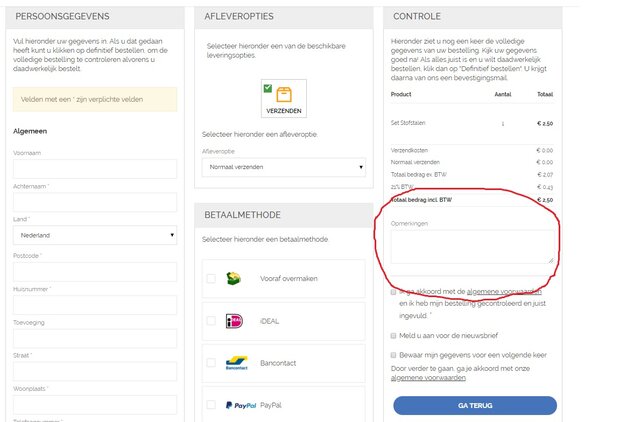The image size is (620, 422).
Task: Click the iDEAL payment logo
Action: [x=235, y=321]
